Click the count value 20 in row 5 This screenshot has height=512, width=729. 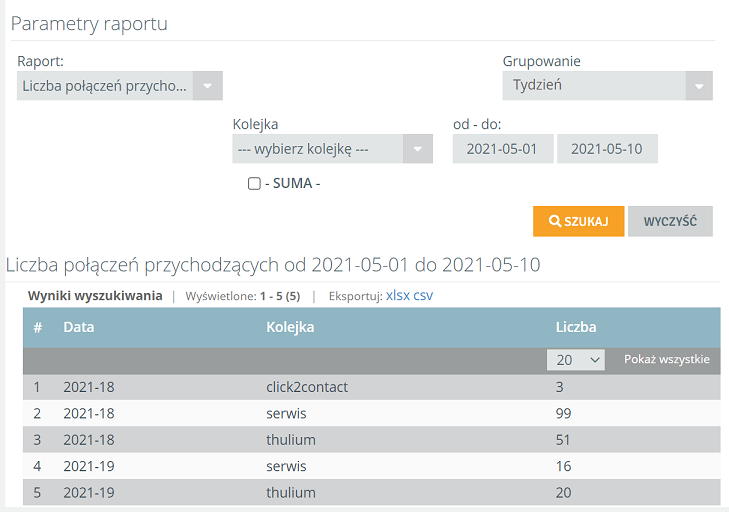coord(563,493)
